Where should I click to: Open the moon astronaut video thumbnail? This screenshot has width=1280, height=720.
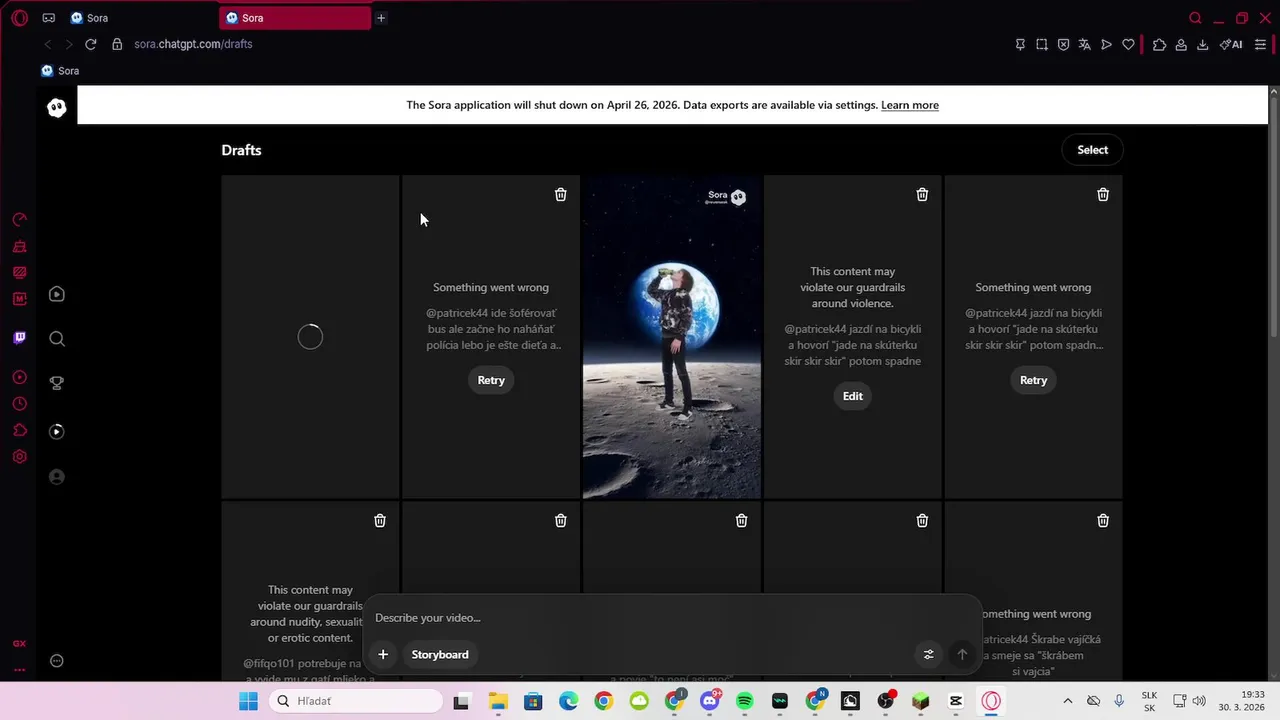(x=672, y=337)
